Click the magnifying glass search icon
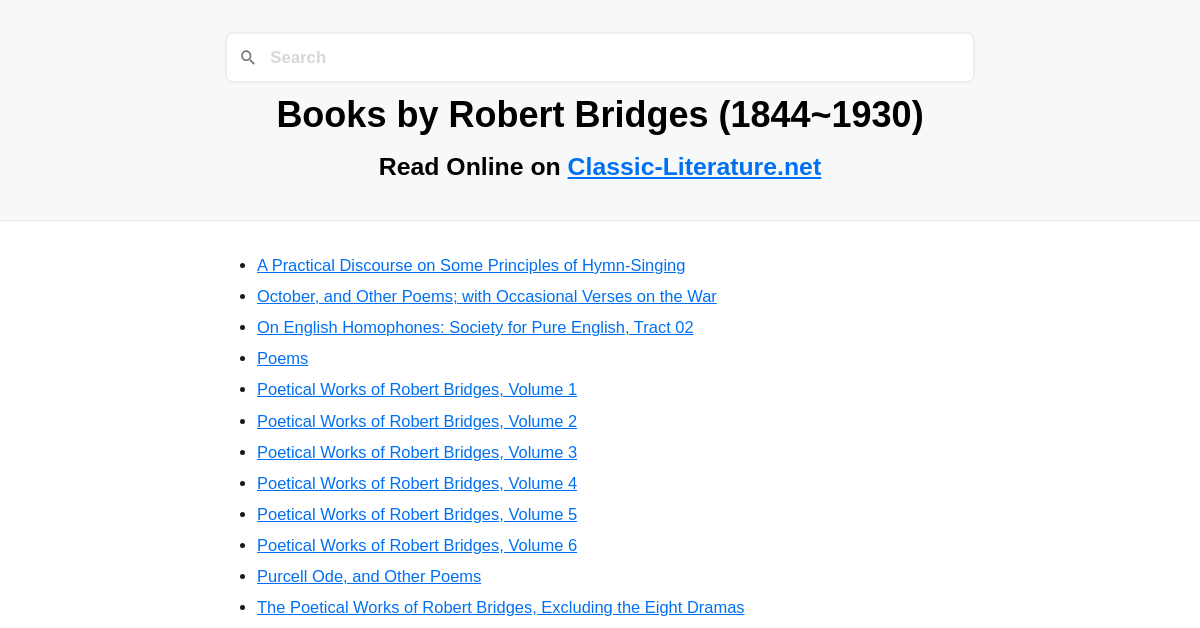The image size is (1200, 628). [248, 57]
